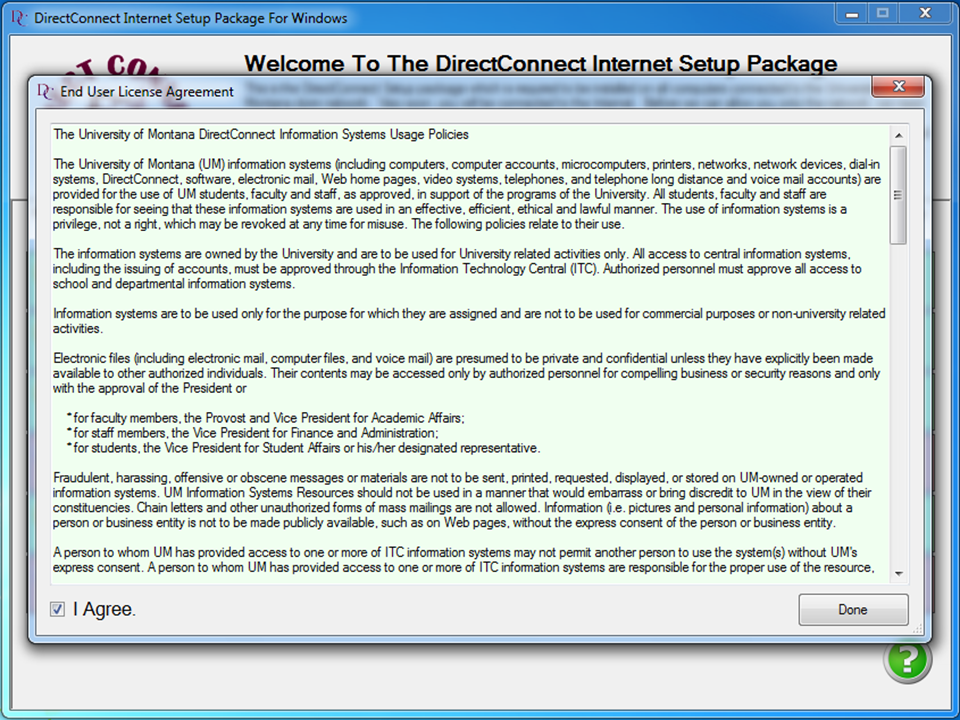The image size is (960, 720).
Task: Click the paragraph starting 'Electronic files'
Action: pyautogui.click(x=466, y=373)
